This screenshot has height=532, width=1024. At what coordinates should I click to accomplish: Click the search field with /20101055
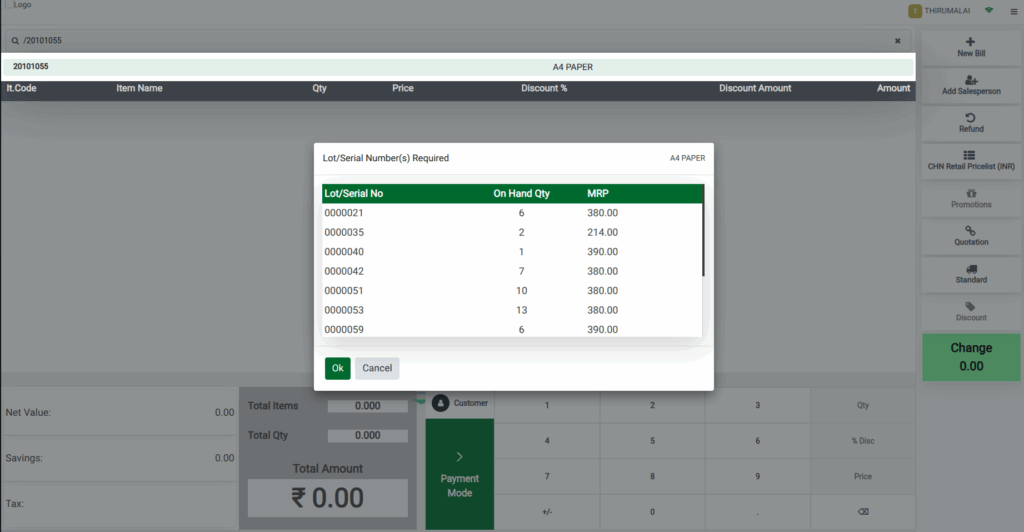click(x=457, y=40)
